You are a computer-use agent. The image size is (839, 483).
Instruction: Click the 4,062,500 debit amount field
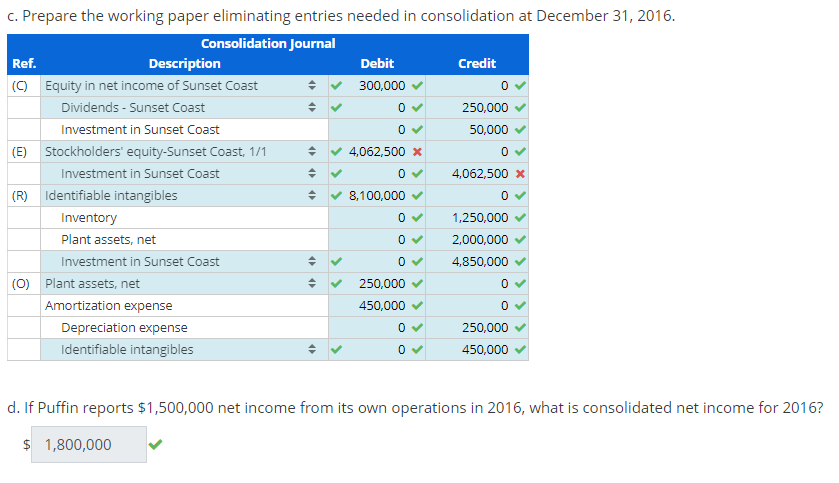point(377,152)
